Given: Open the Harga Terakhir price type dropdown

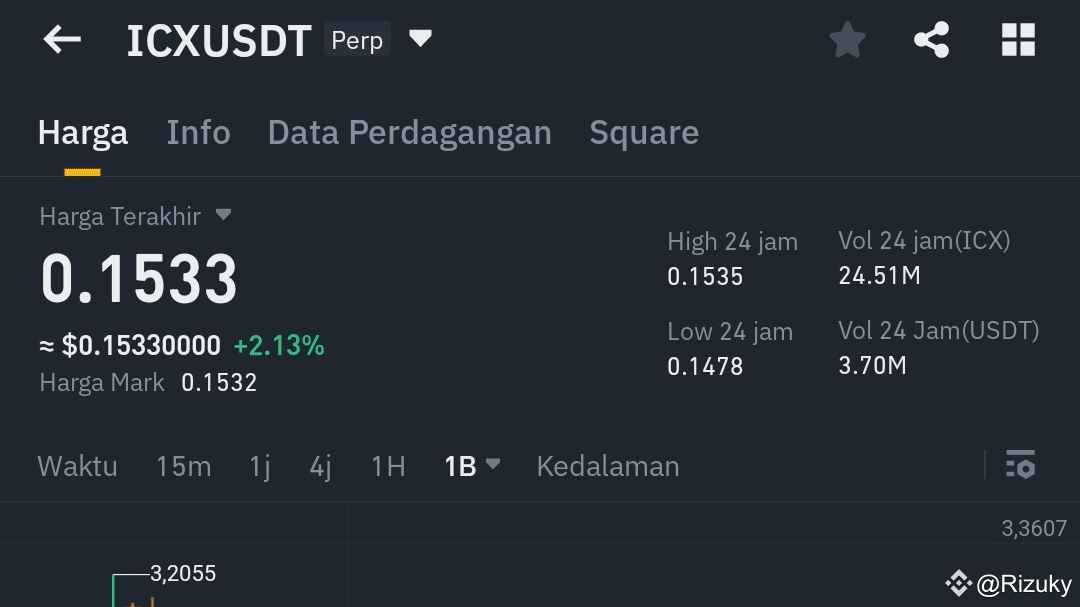Looking at the screenshot, I should tap(224, 215).
